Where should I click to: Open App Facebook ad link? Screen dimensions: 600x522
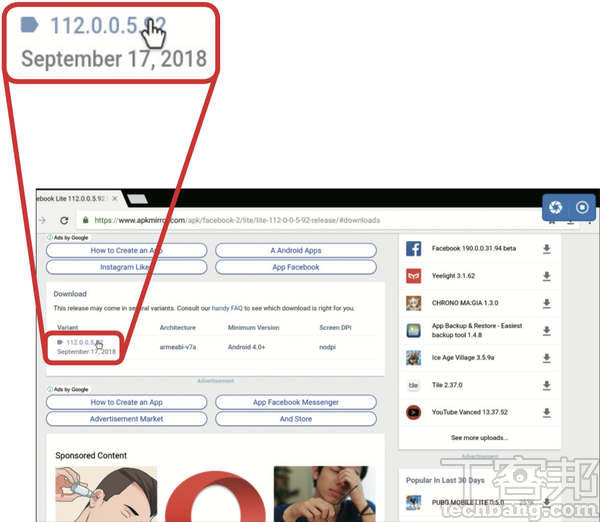click(x=296, y=267)
